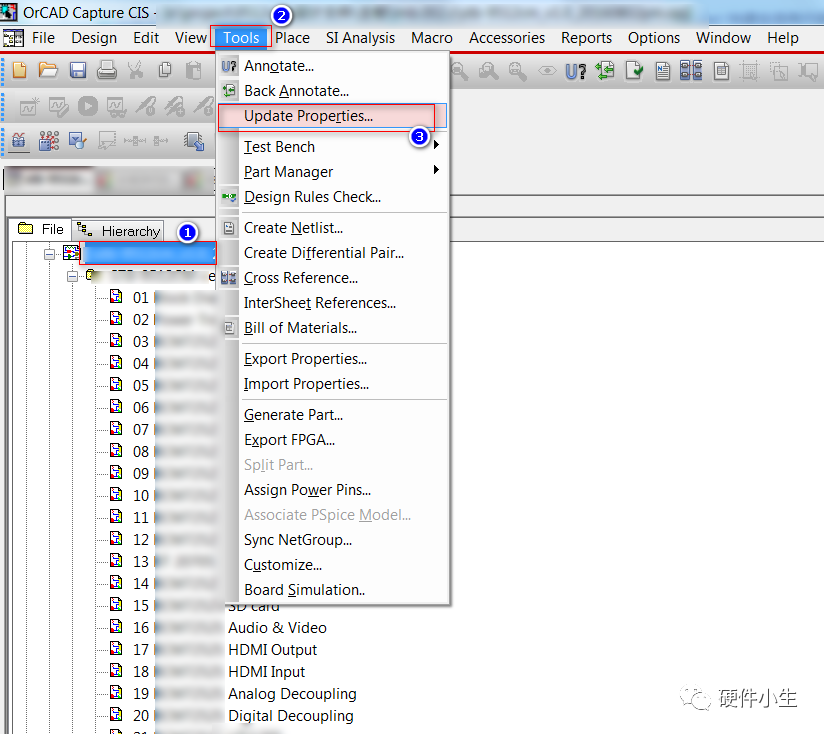Open the File menu
This screenshot has width=824, height=734.
43,38
